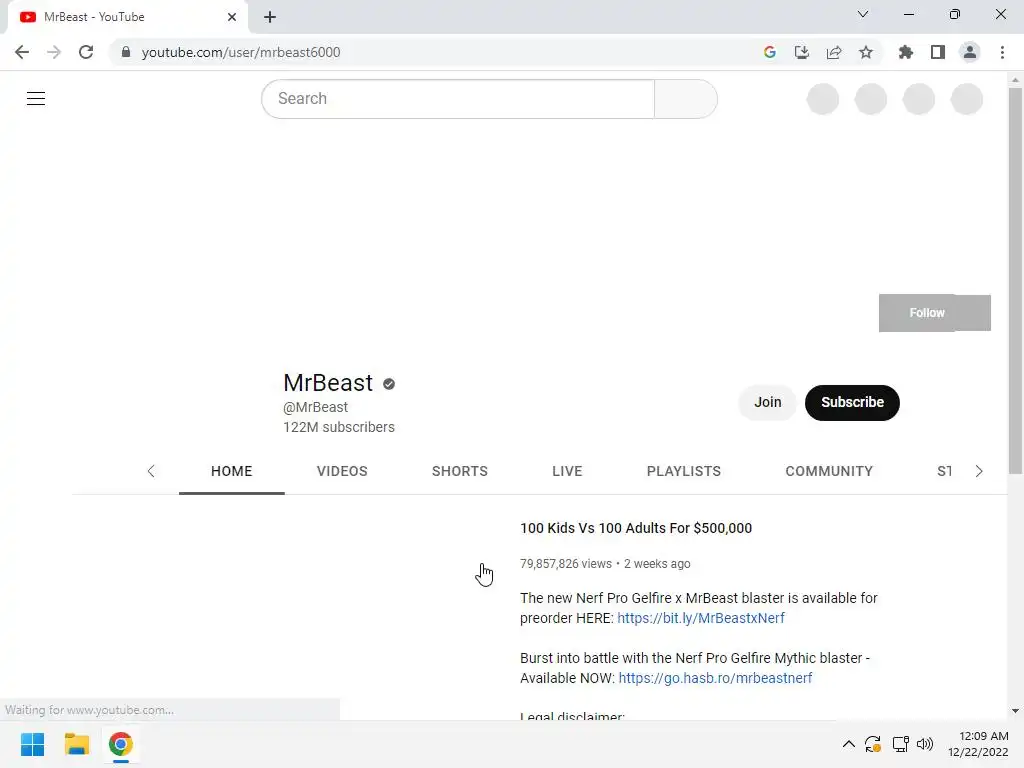1024x768 pixels.
Task: Click the 79,857,826 views text
Action: pyautogui.click(x=566, y=564)
